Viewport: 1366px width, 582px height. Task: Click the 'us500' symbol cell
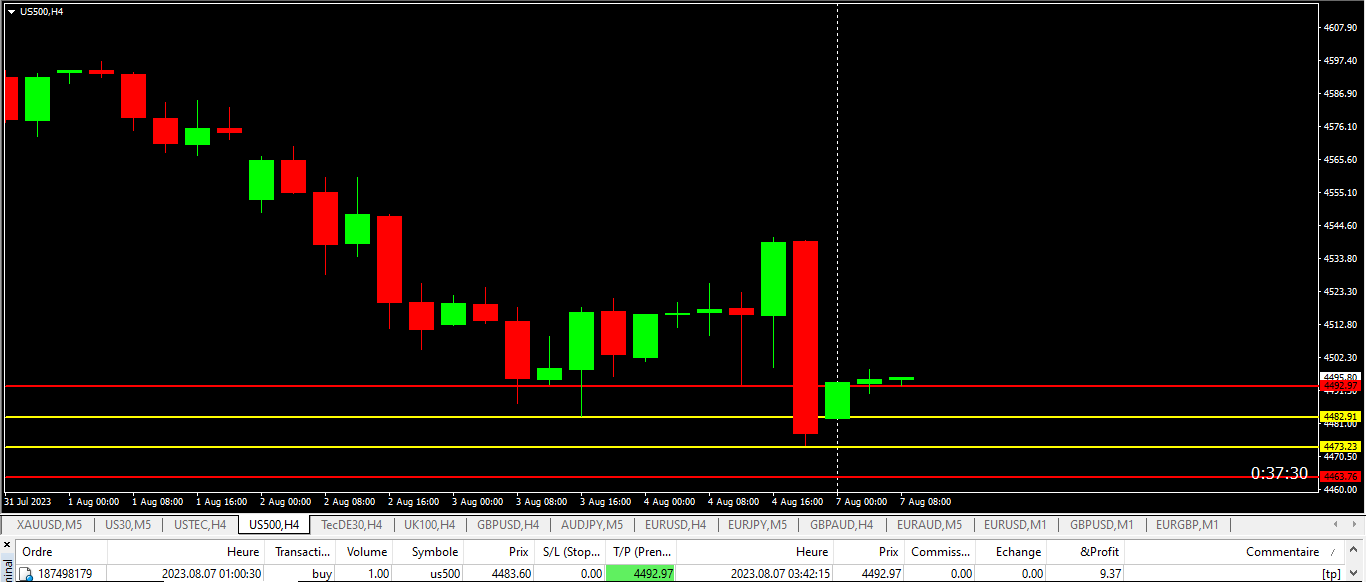point(443,574)
